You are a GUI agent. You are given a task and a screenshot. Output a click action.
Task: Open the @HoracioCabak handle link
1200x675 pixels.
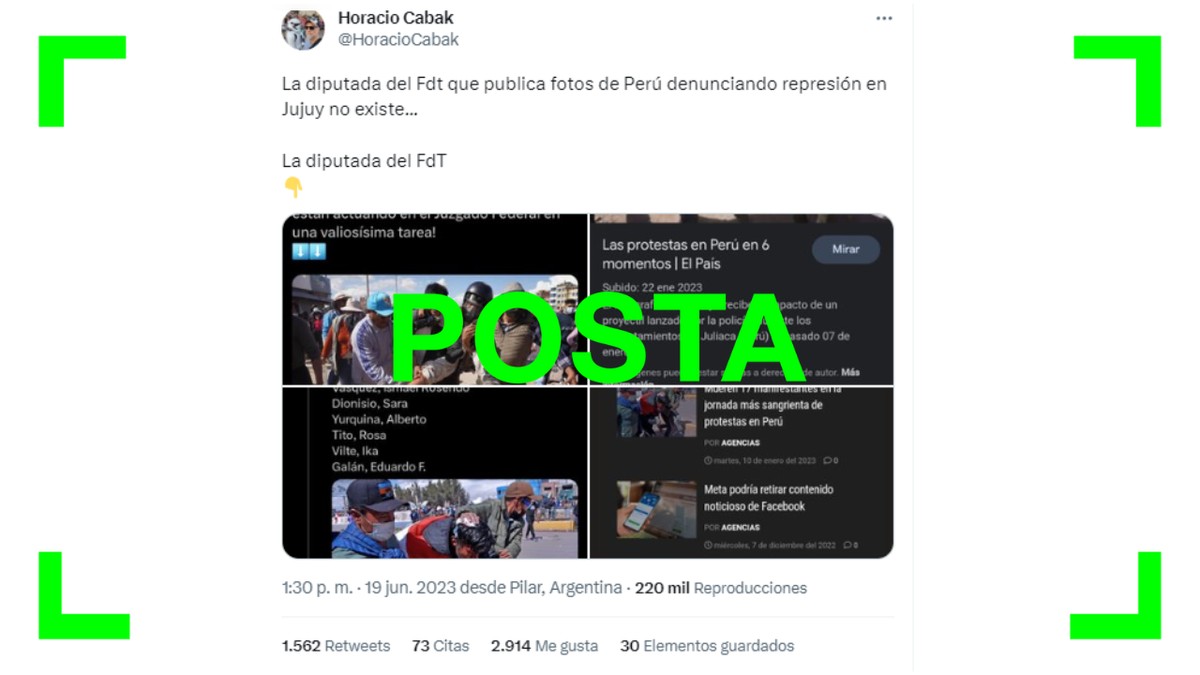pyautogui.click(x=398, y=40)
